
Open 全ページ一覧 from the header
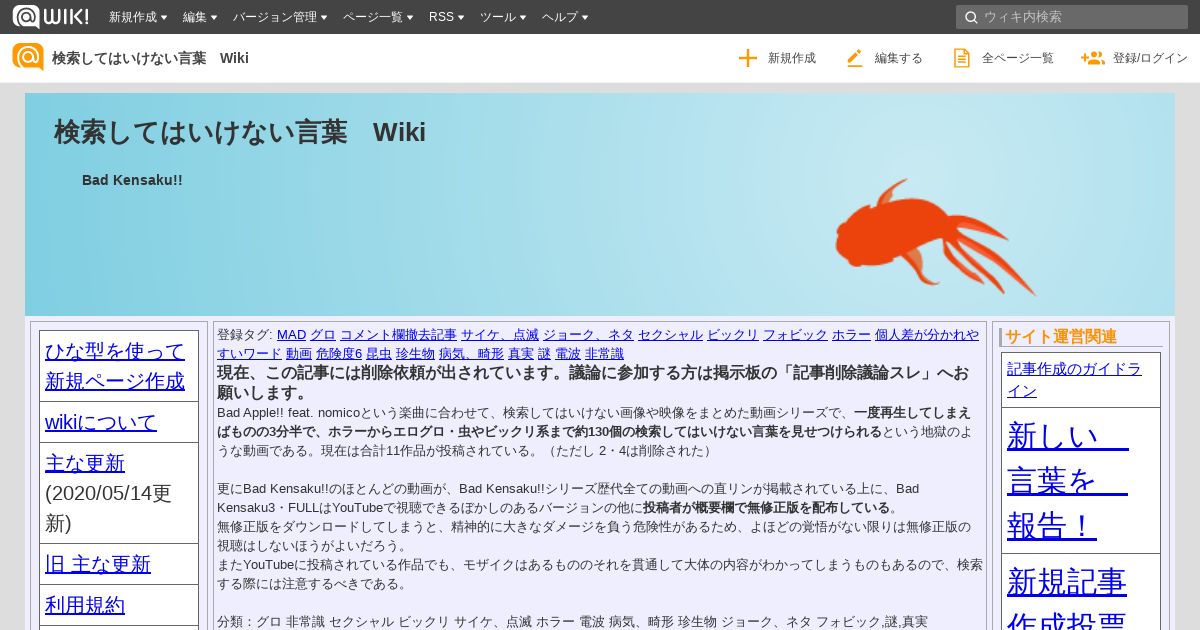(x=1003, y=58)
